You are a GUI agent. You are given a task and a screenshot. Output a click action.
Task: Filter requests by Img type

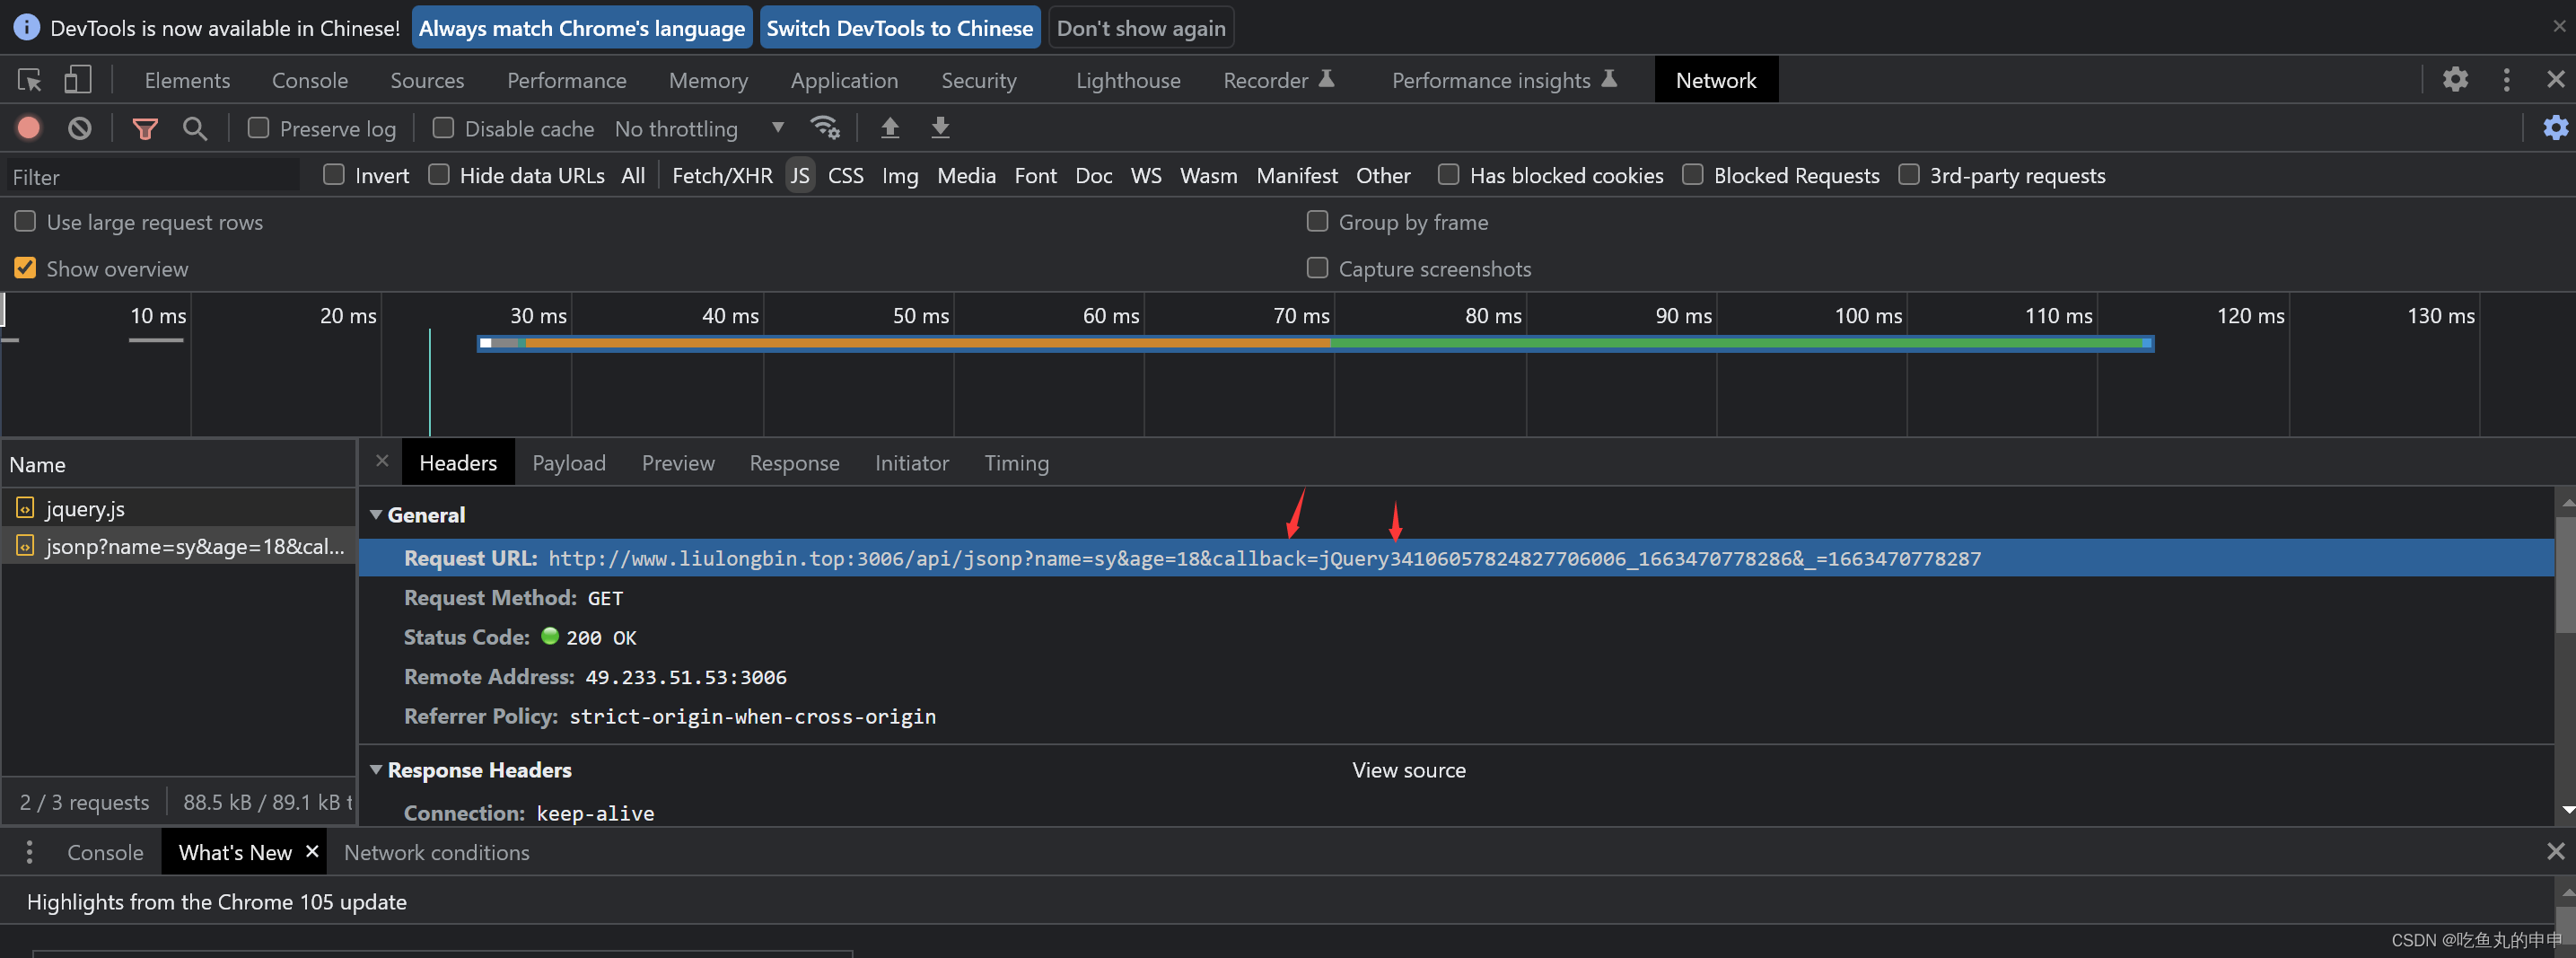pos(899,176)
